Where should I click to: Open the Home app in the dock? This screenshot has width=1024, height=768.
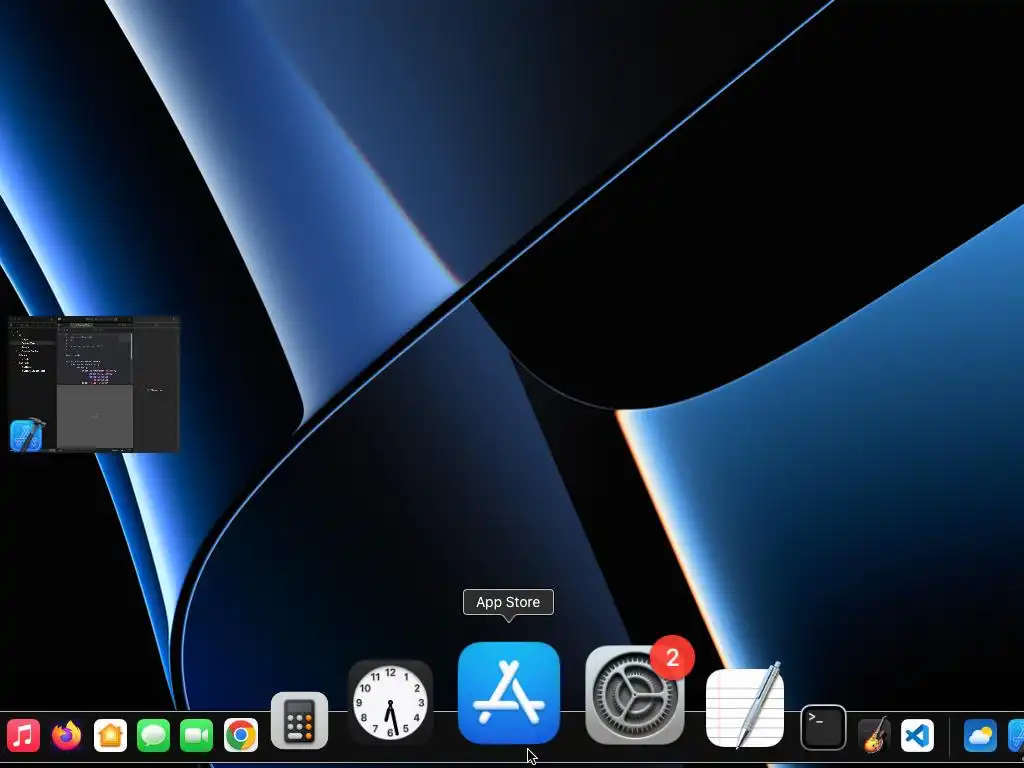(x=110, y=735)
